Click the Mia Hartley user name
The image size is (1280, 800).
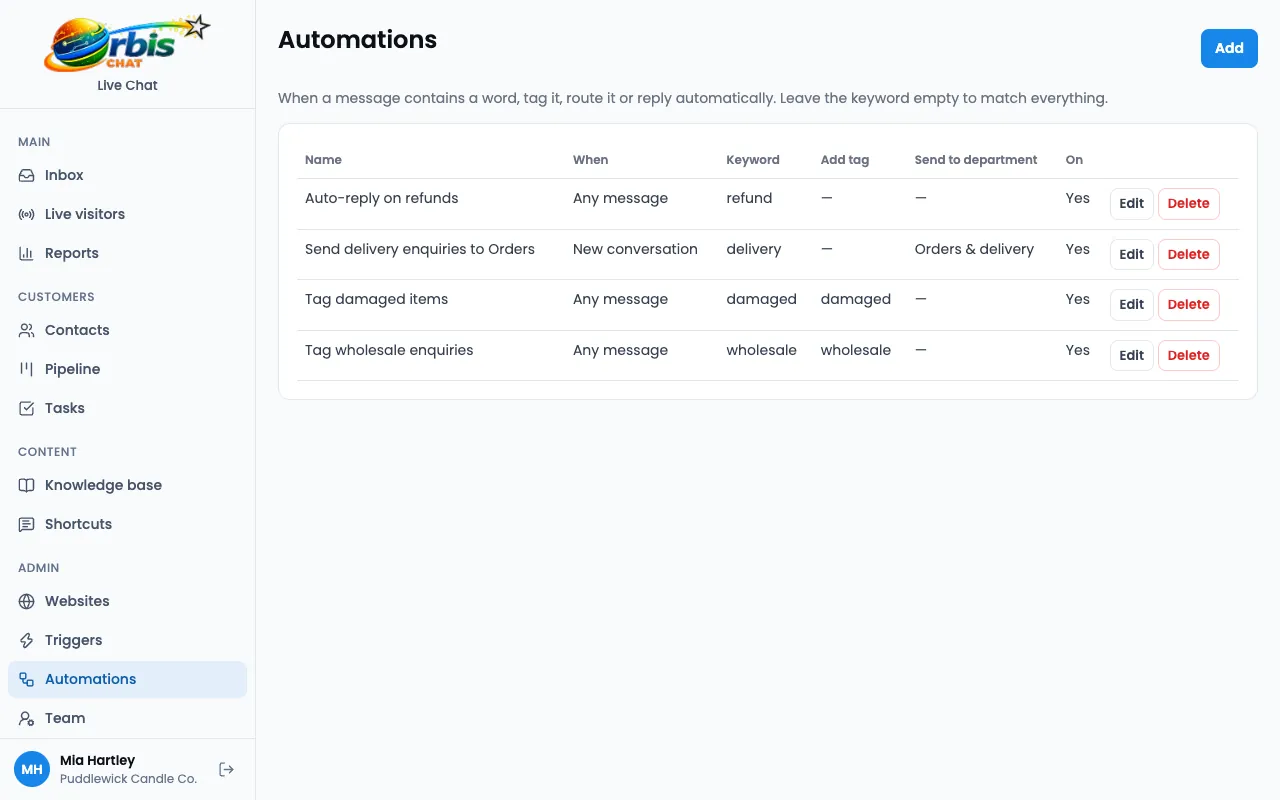pyautogui.click(x=97, y=760)
